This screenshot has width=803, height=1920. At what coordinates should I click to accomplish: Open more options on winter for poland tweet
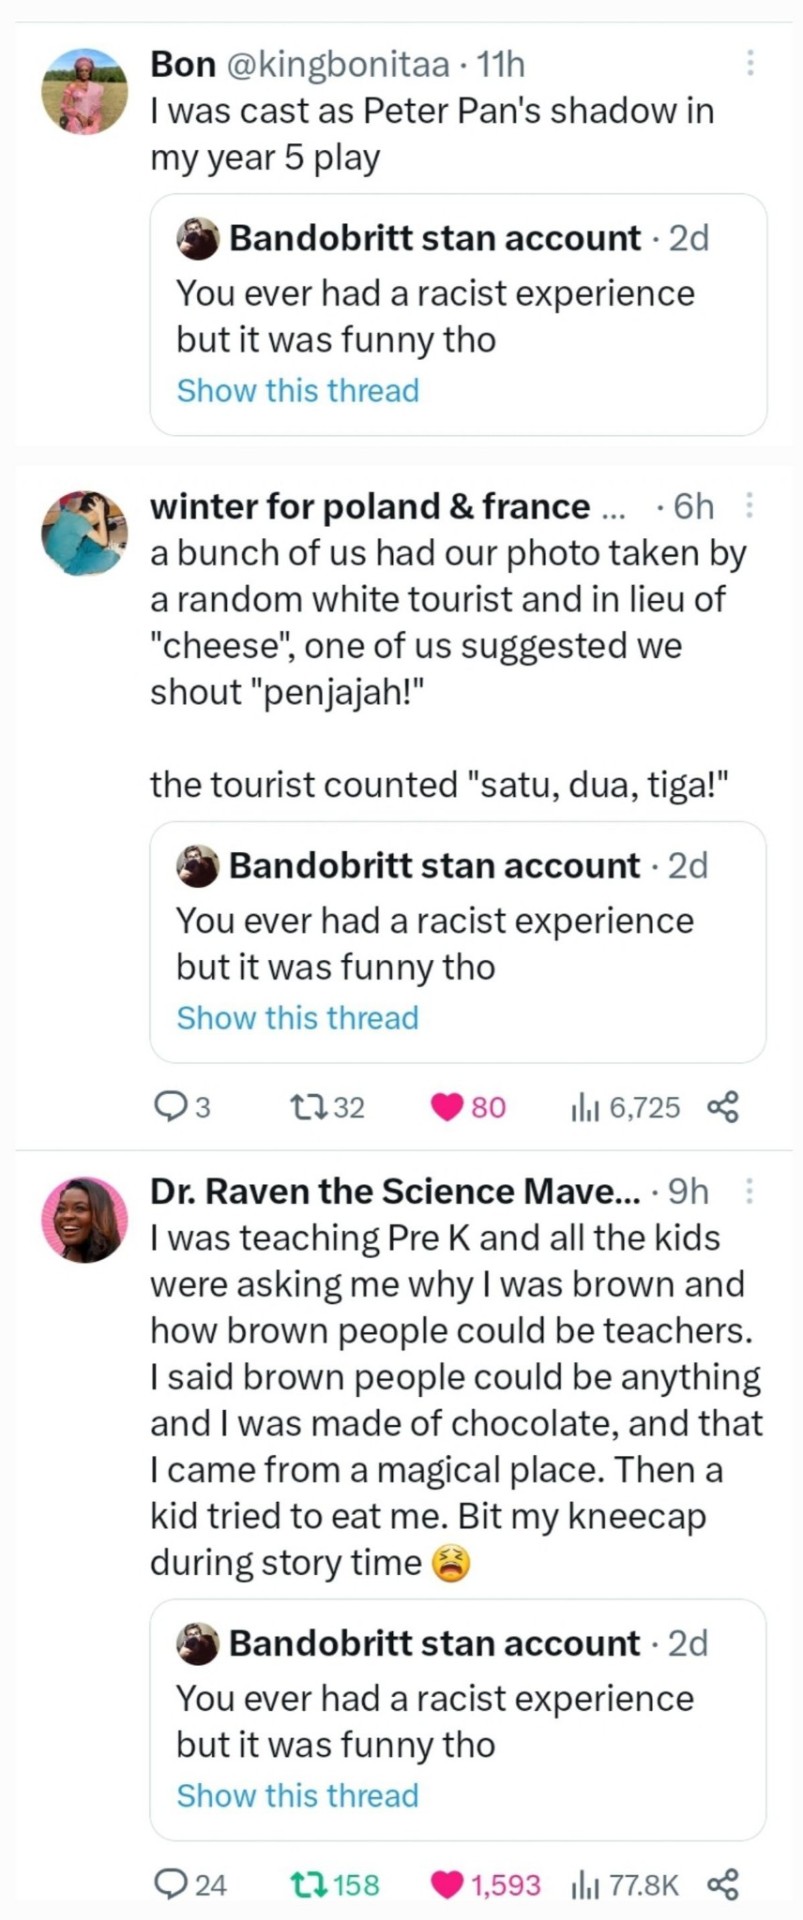coord(750,507)
